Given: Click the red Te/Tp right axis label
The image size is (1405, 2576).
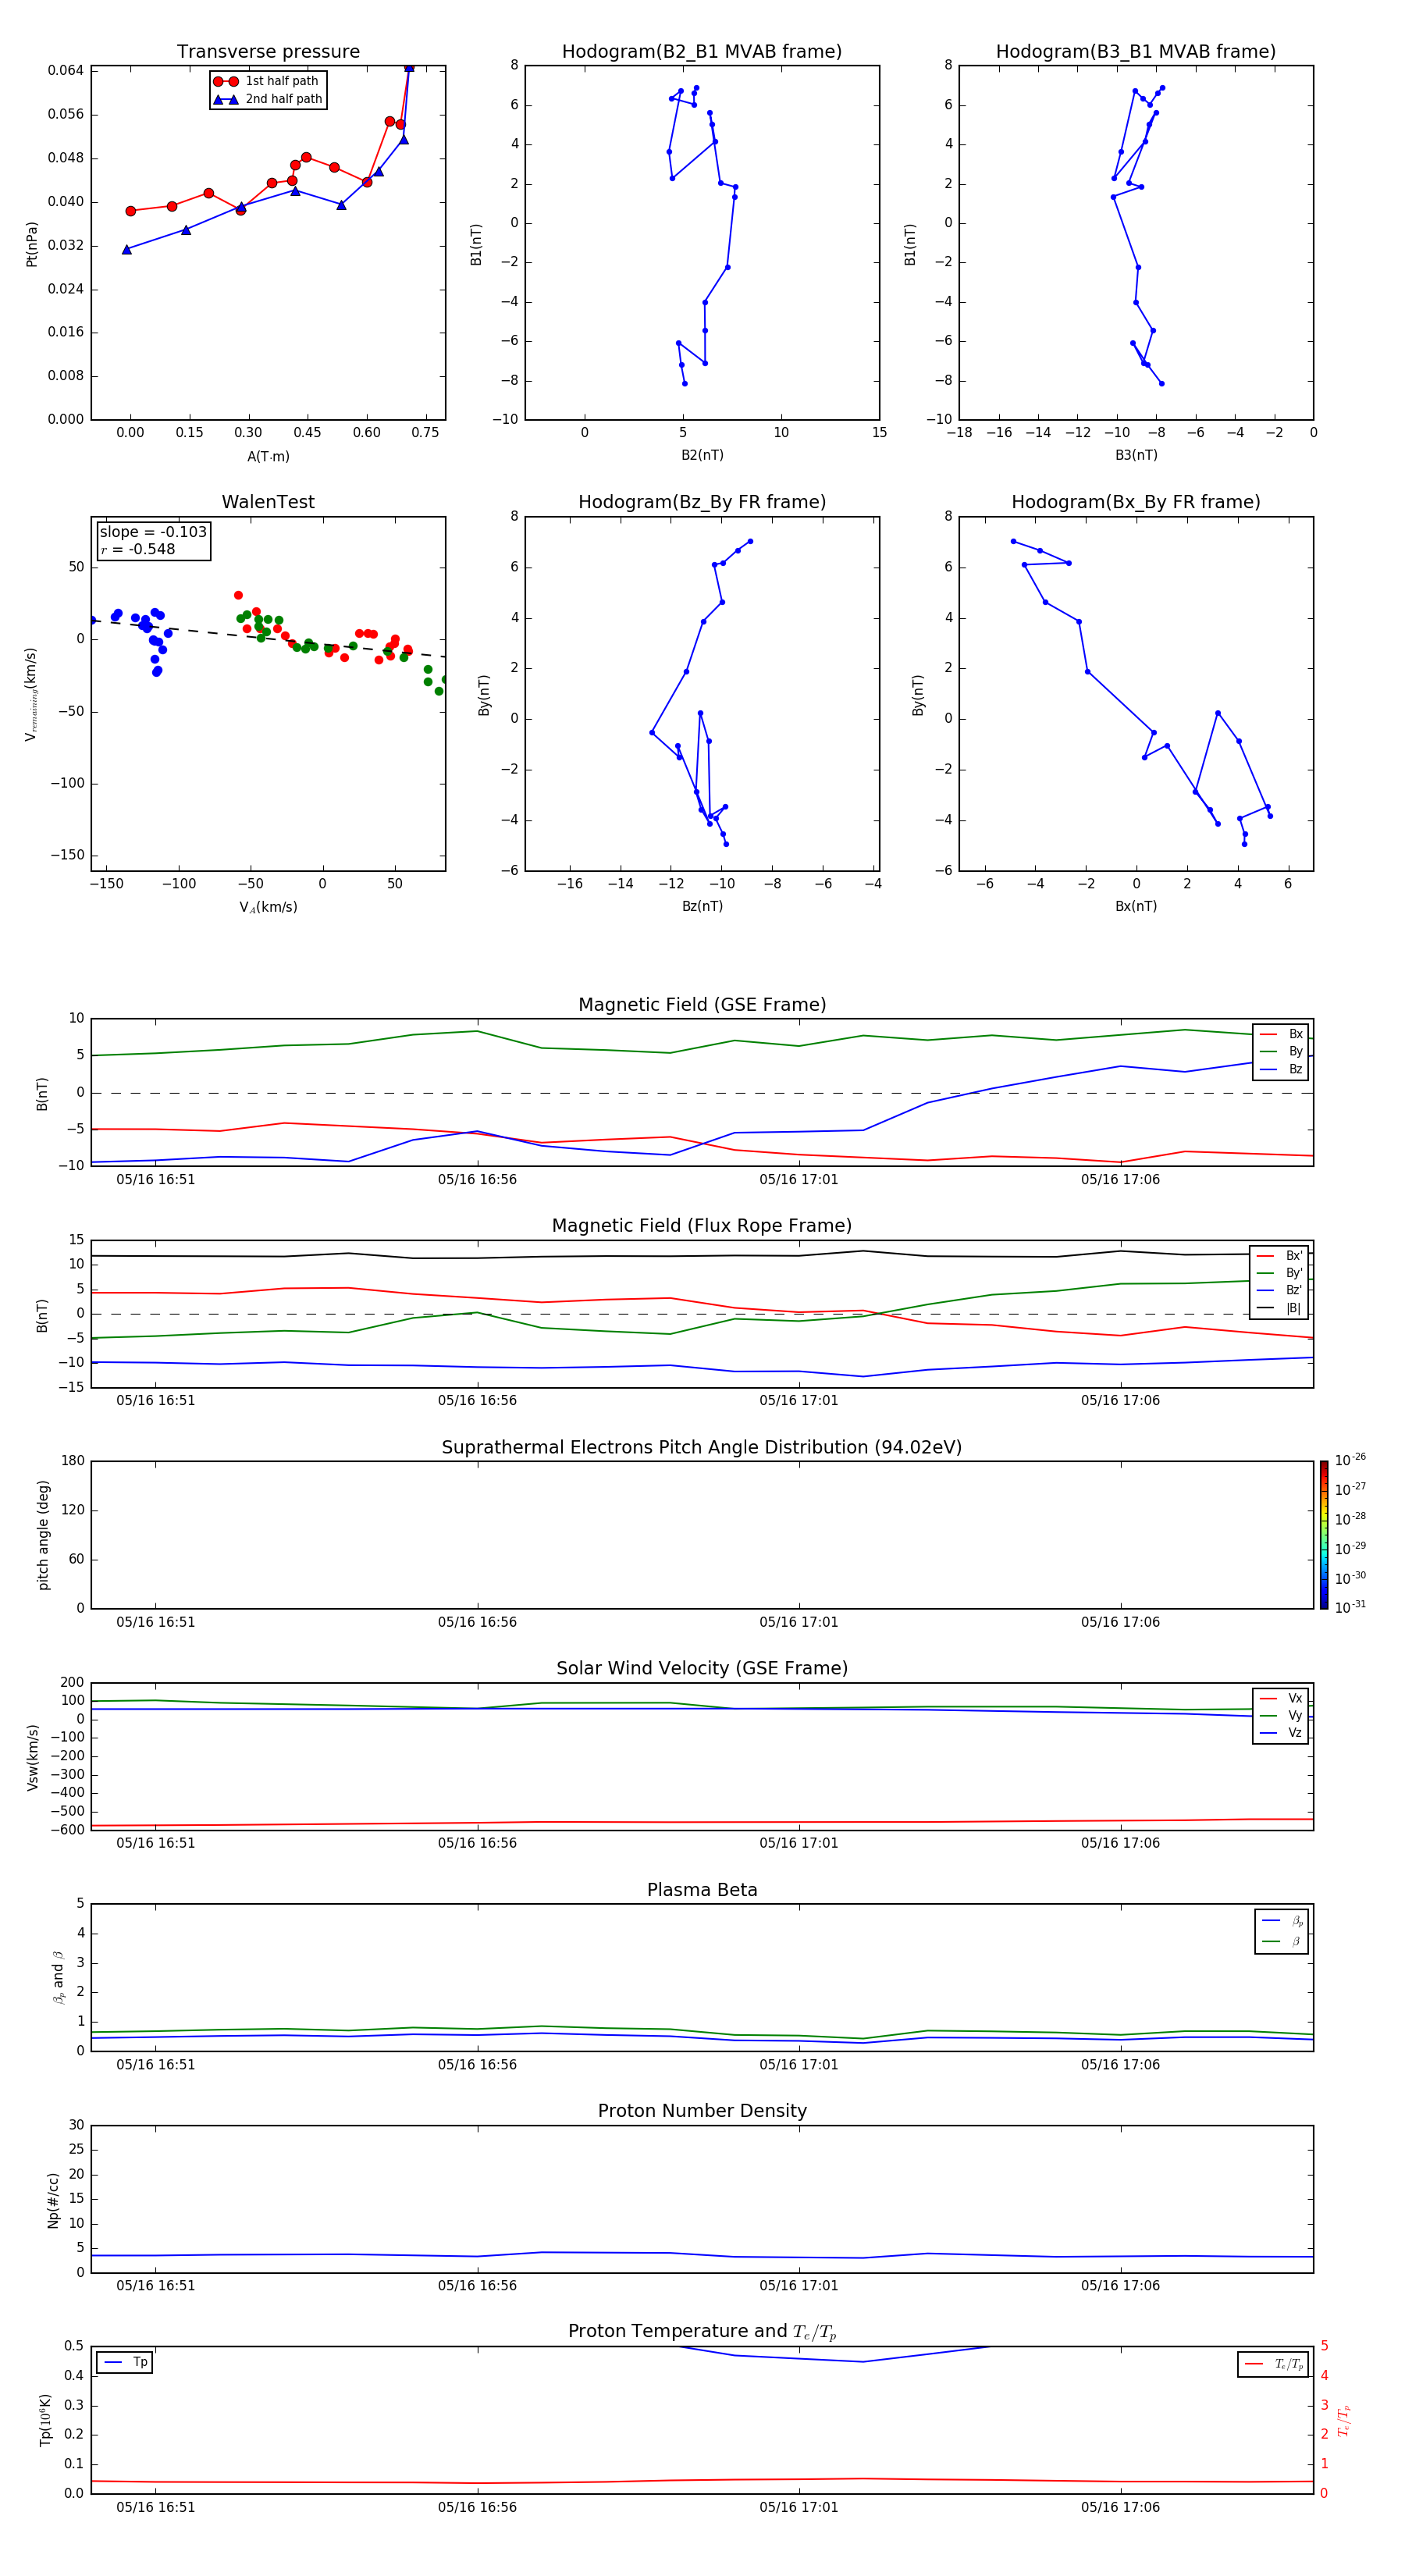Looking at the screenshot, I should click(1344, 2420).
